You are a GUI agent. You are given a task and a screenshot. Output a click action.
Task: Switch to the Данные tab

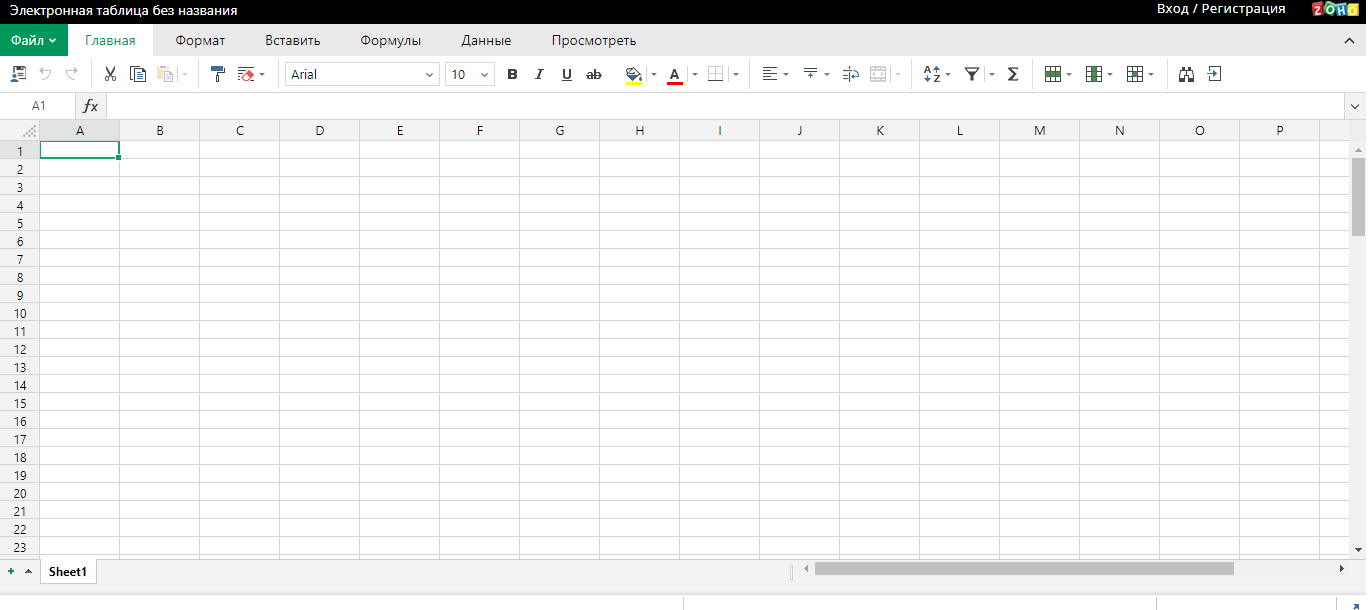coord(486,41)
